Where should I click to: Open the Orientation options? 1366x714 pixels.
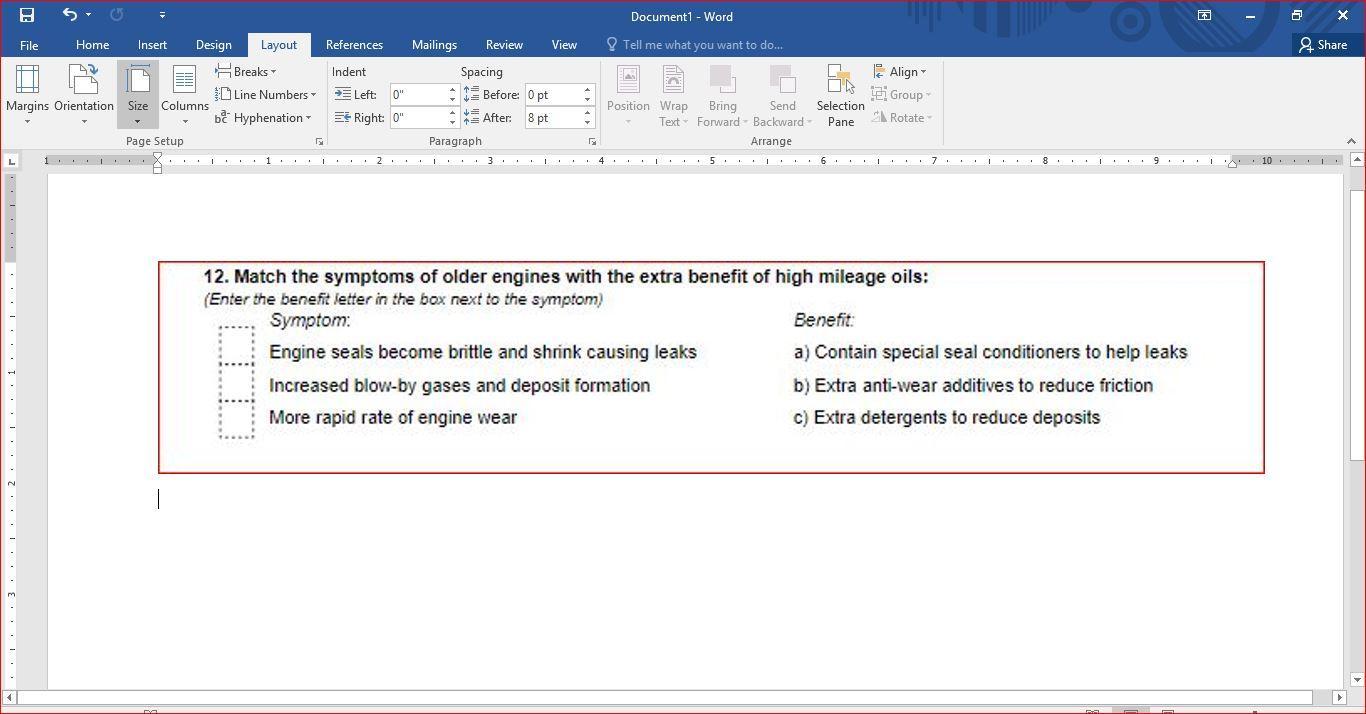pos(84,95)
